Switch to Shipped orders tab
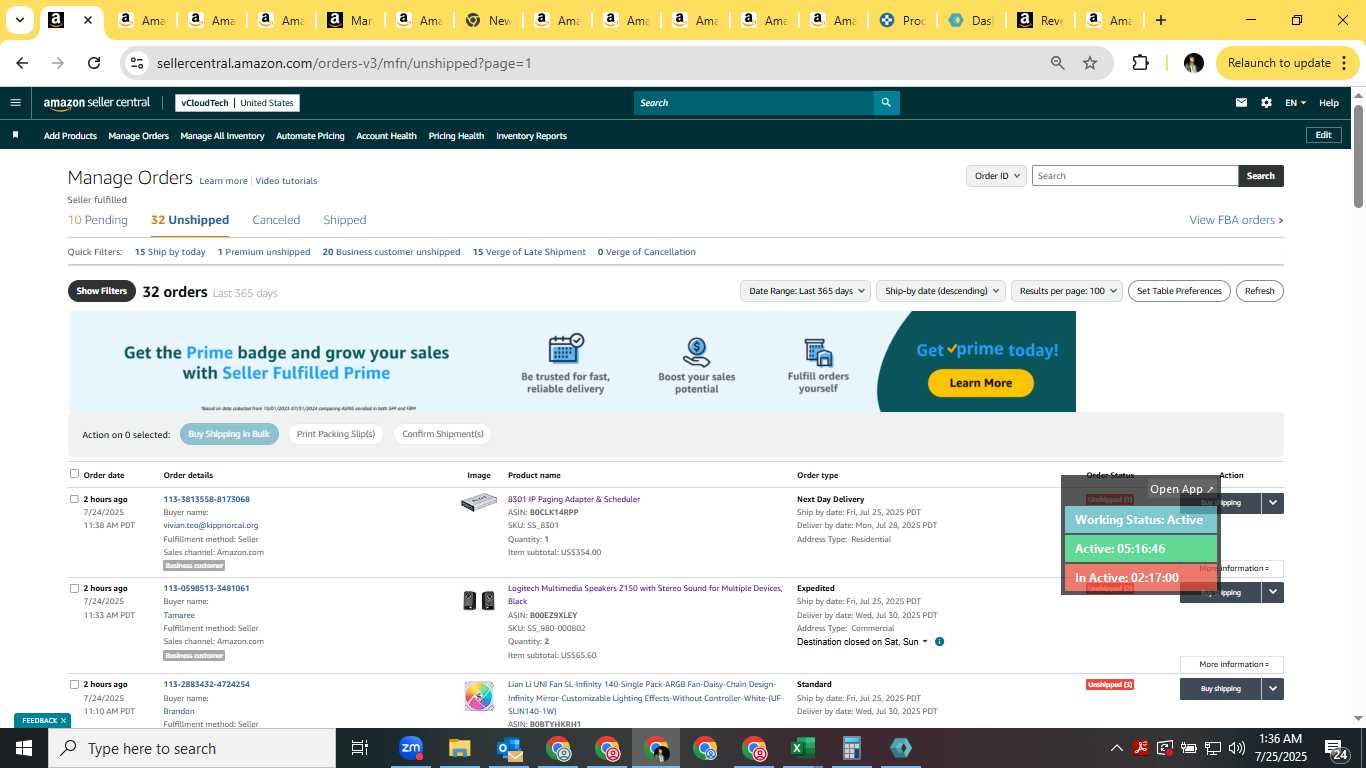 [345, 220]
